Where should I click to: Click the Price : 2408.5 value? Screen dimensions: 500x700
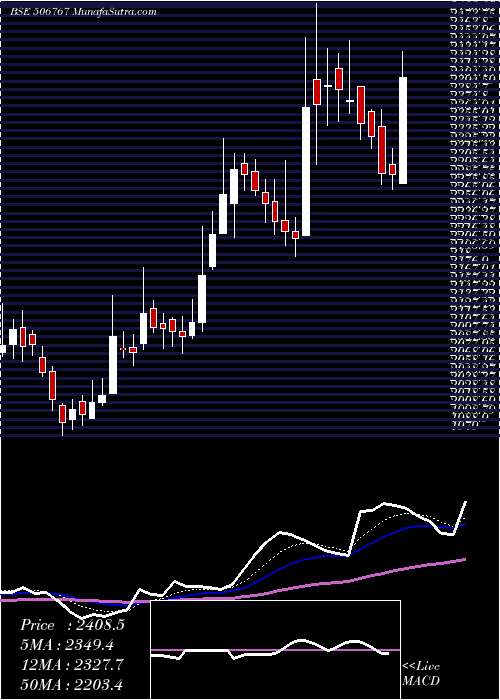pos(72,625)
